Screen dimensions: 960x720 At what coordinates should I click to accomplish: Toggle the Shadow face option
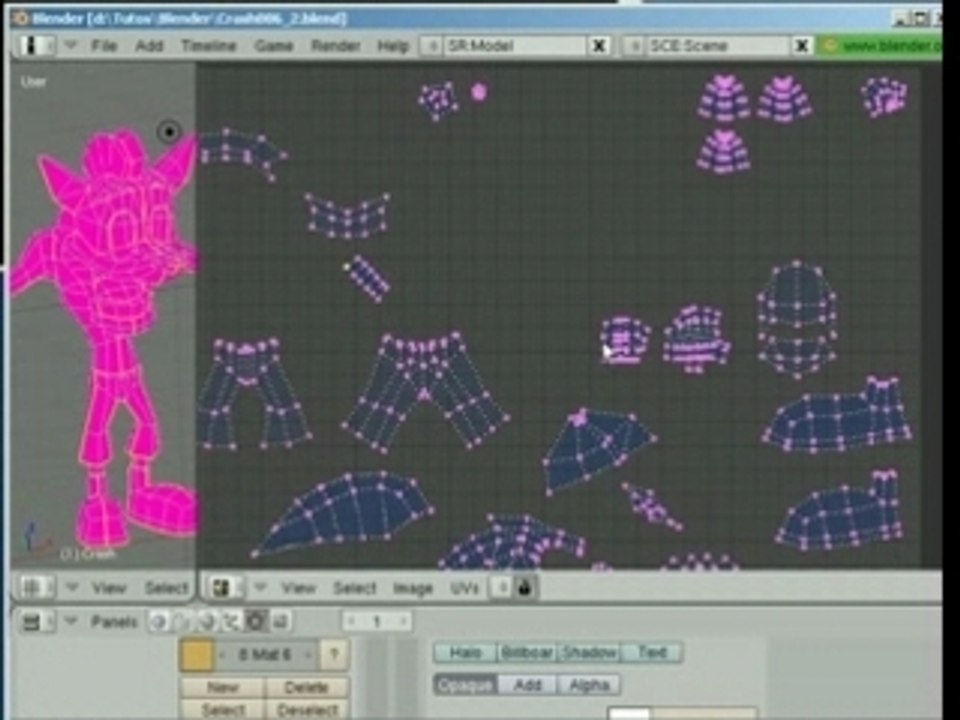[589, 653]
